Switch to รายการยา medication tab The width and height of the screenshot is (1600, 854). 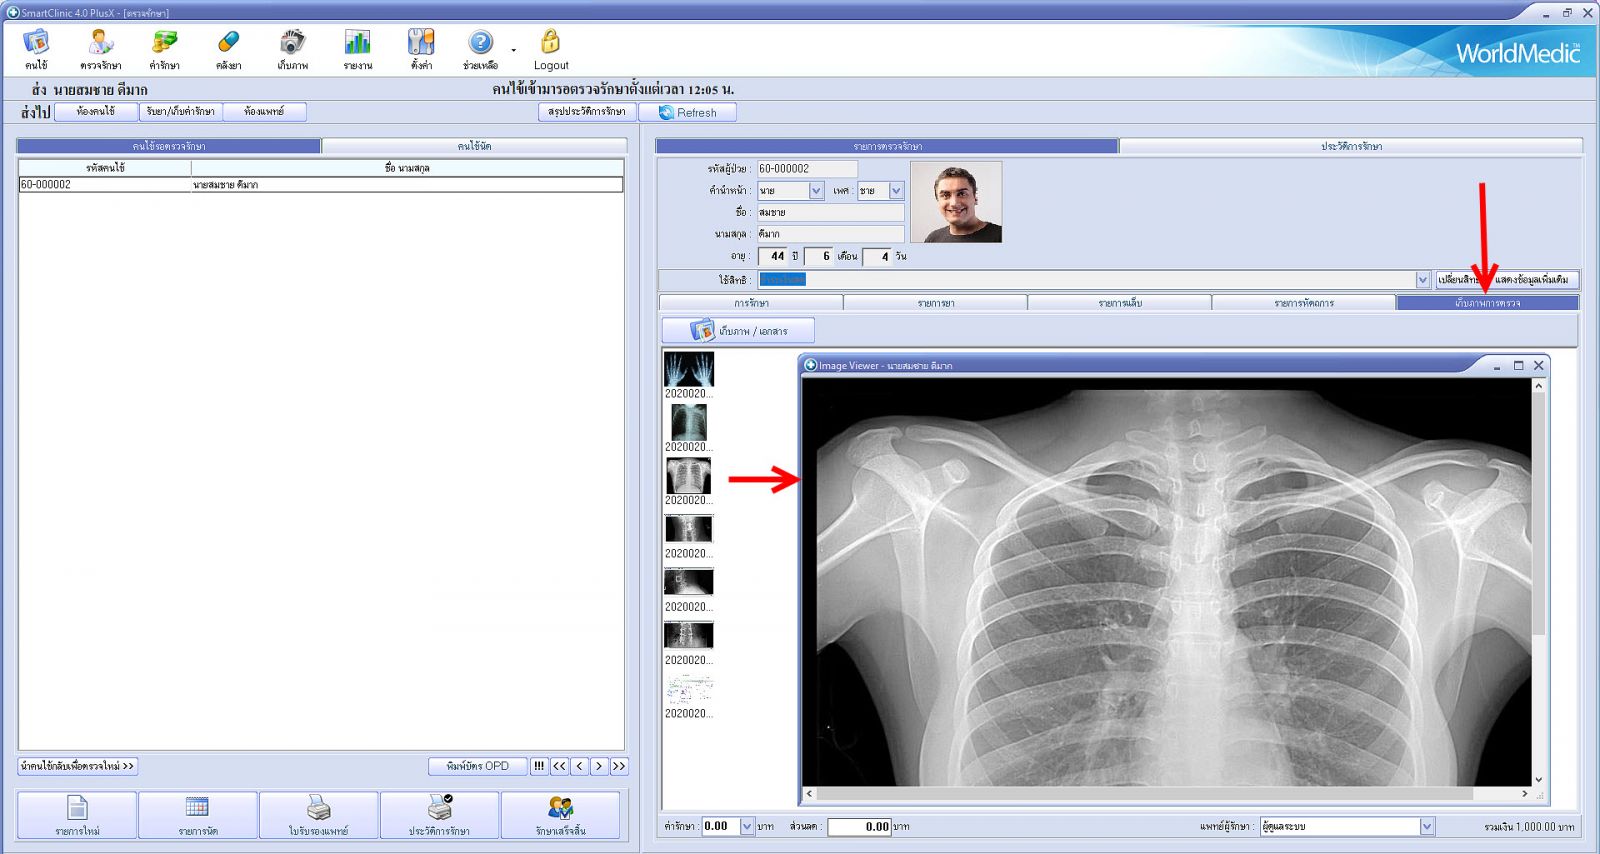point(935,303)
